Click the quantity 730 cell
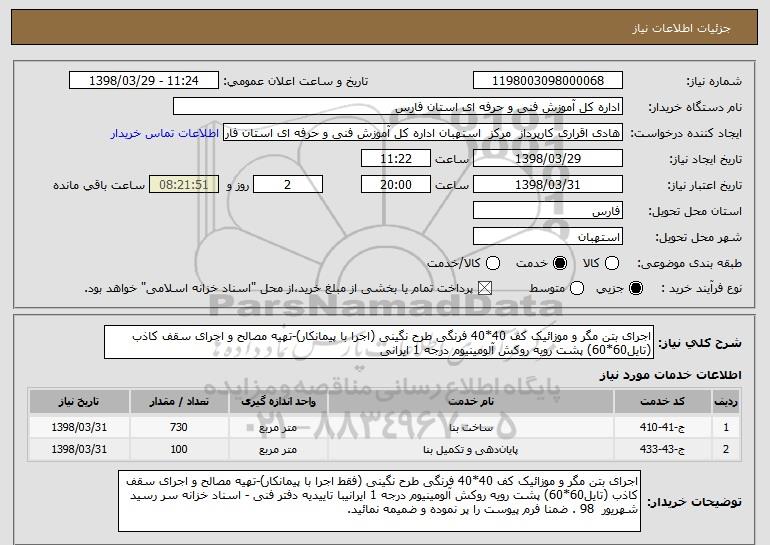This screenshot has height=545, width=770. [x=179, y=427]
